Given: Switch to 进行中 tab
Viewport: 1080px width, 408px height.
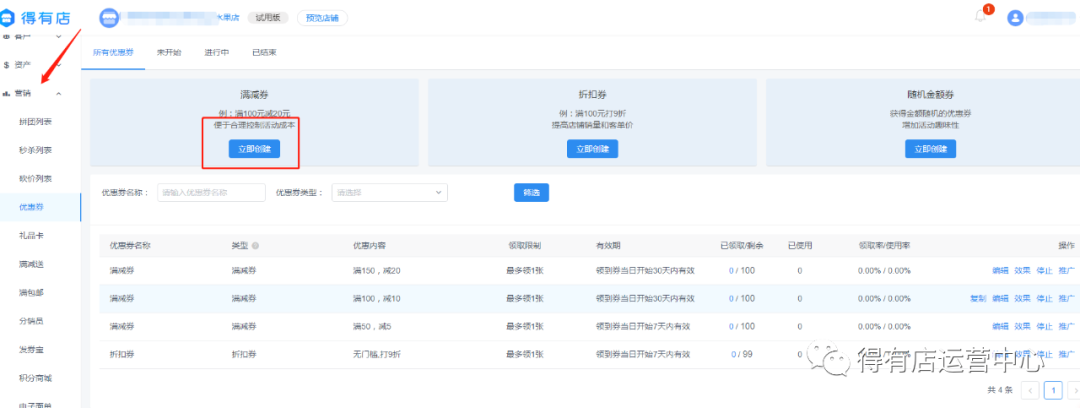Looking at the screenshot, I should (216, 52).
